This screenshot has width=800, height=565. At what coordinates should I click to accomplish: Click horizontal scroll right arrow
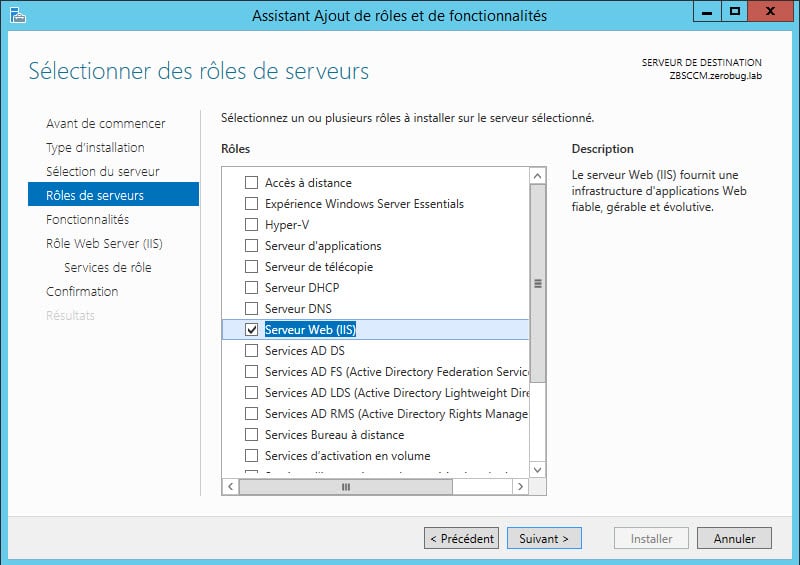click(520, 486)
